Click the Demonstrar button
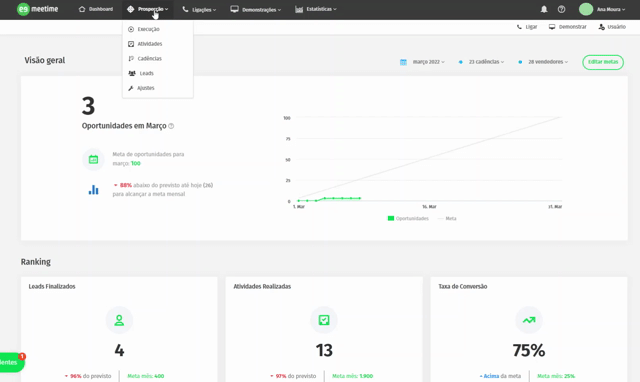Viewport: 640px width, 382px height. (567, 27)
